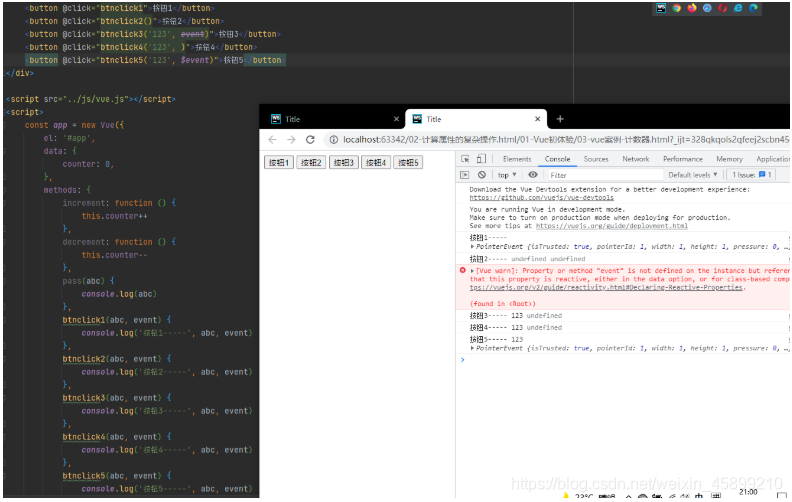View site information icon beside localhost URL
The image size is (792, 502).
click(333, 140)
